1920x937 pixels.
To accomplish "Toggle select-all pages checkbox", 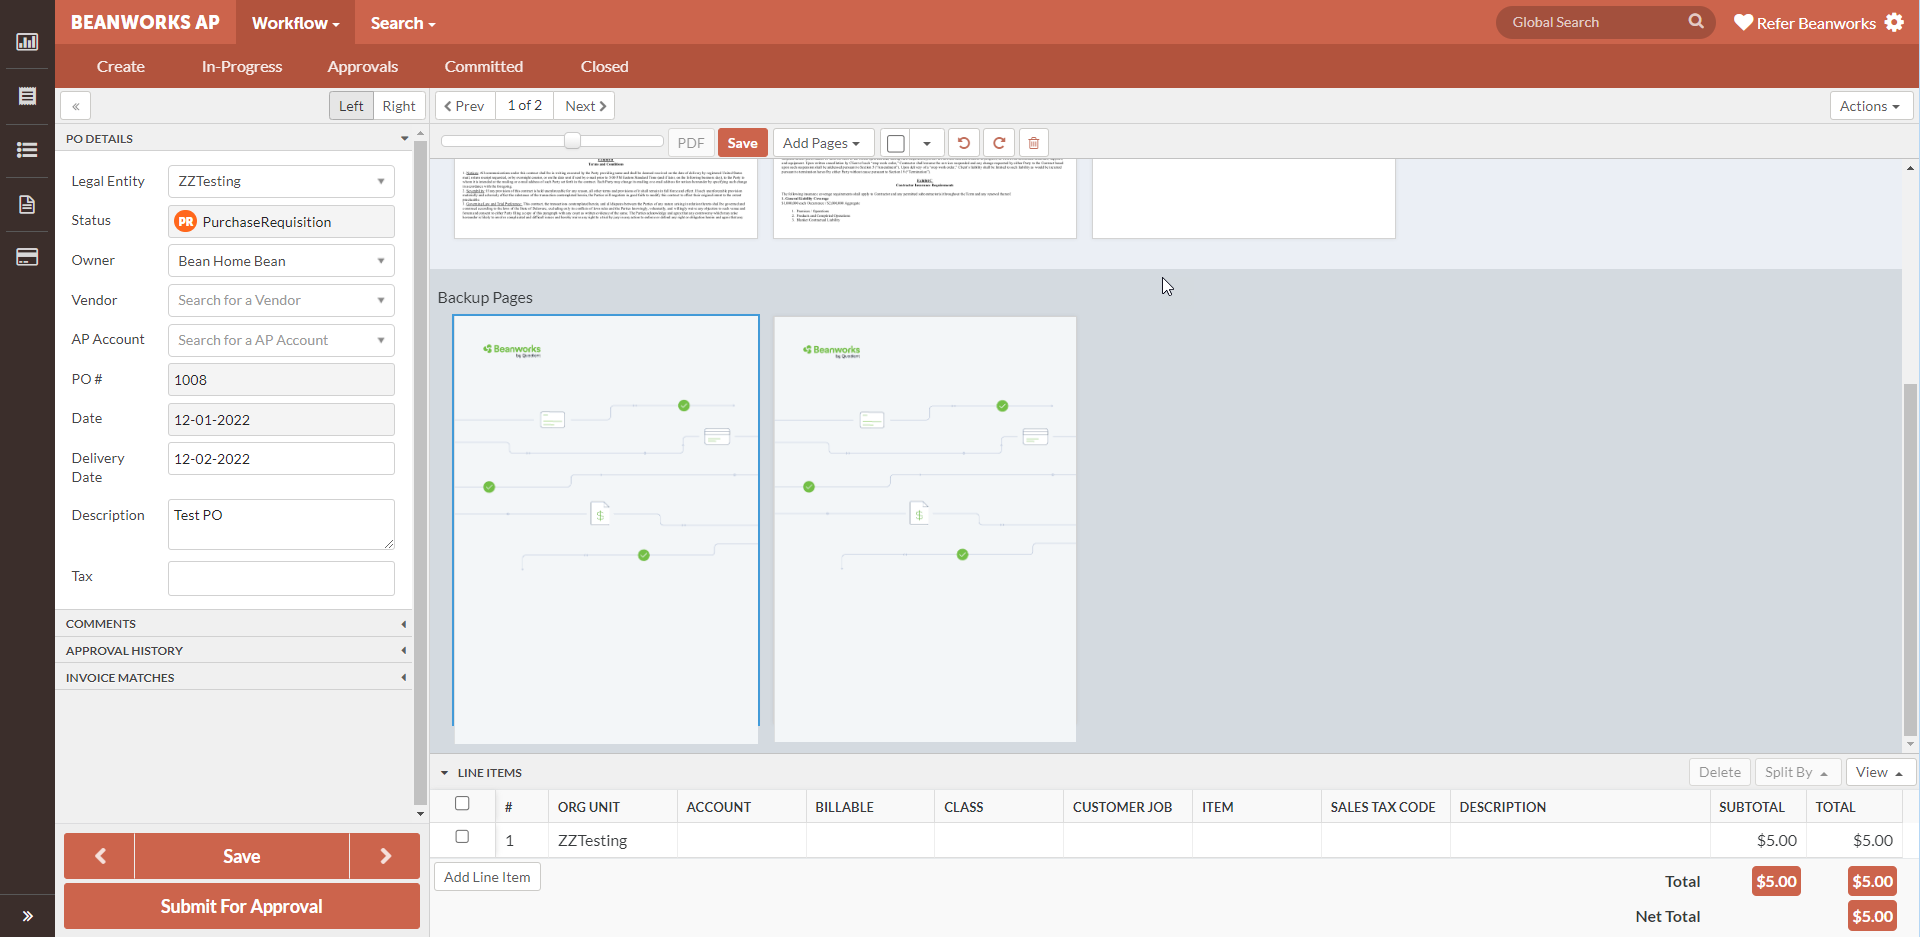I will (x=896, y=143).
